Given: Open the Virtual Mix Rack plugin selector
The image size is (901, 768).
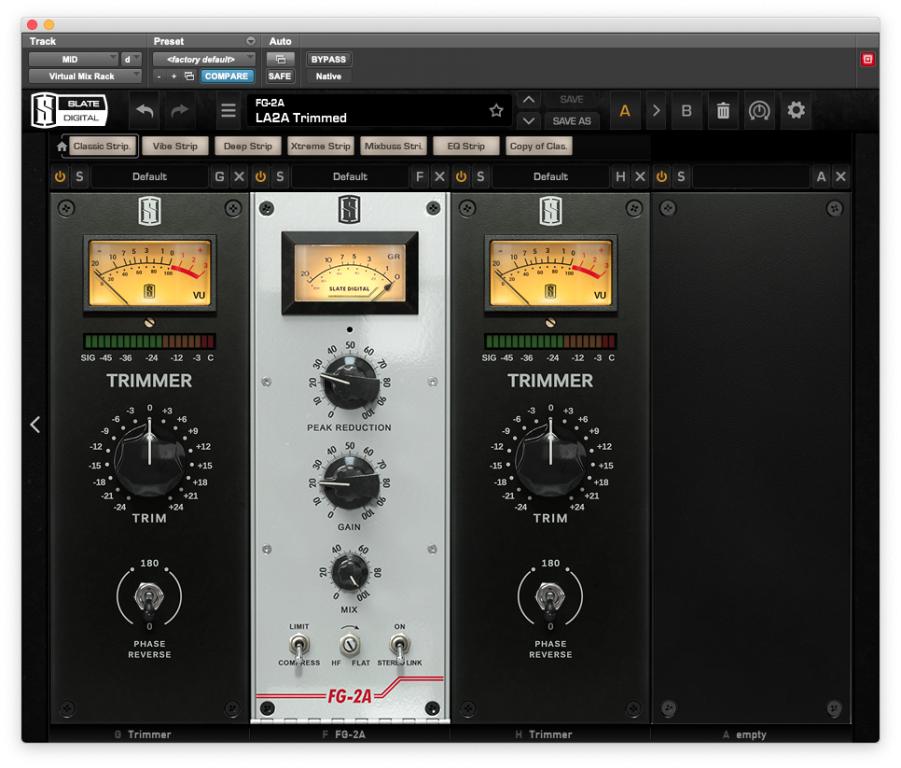Looking at the screenshot, I should tap(85, 76).
